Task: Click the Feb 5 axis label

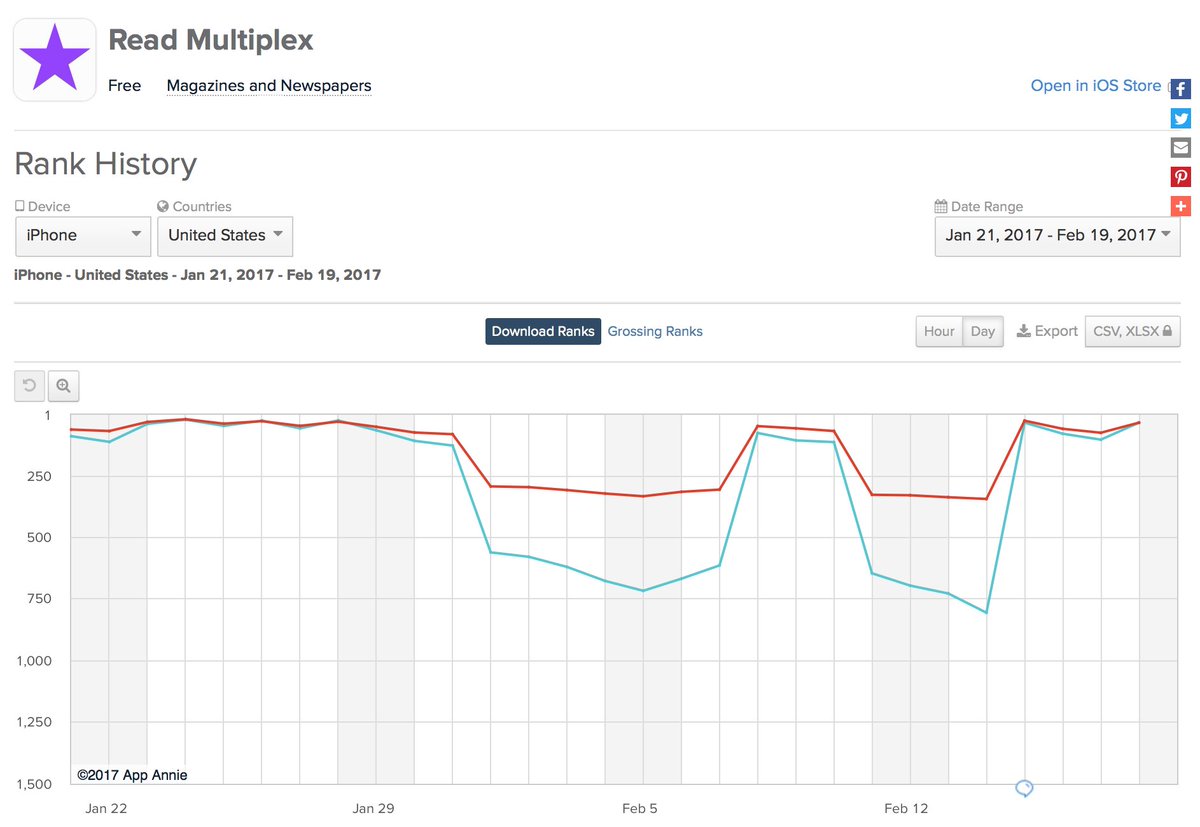Action: [x=640, y=808]
